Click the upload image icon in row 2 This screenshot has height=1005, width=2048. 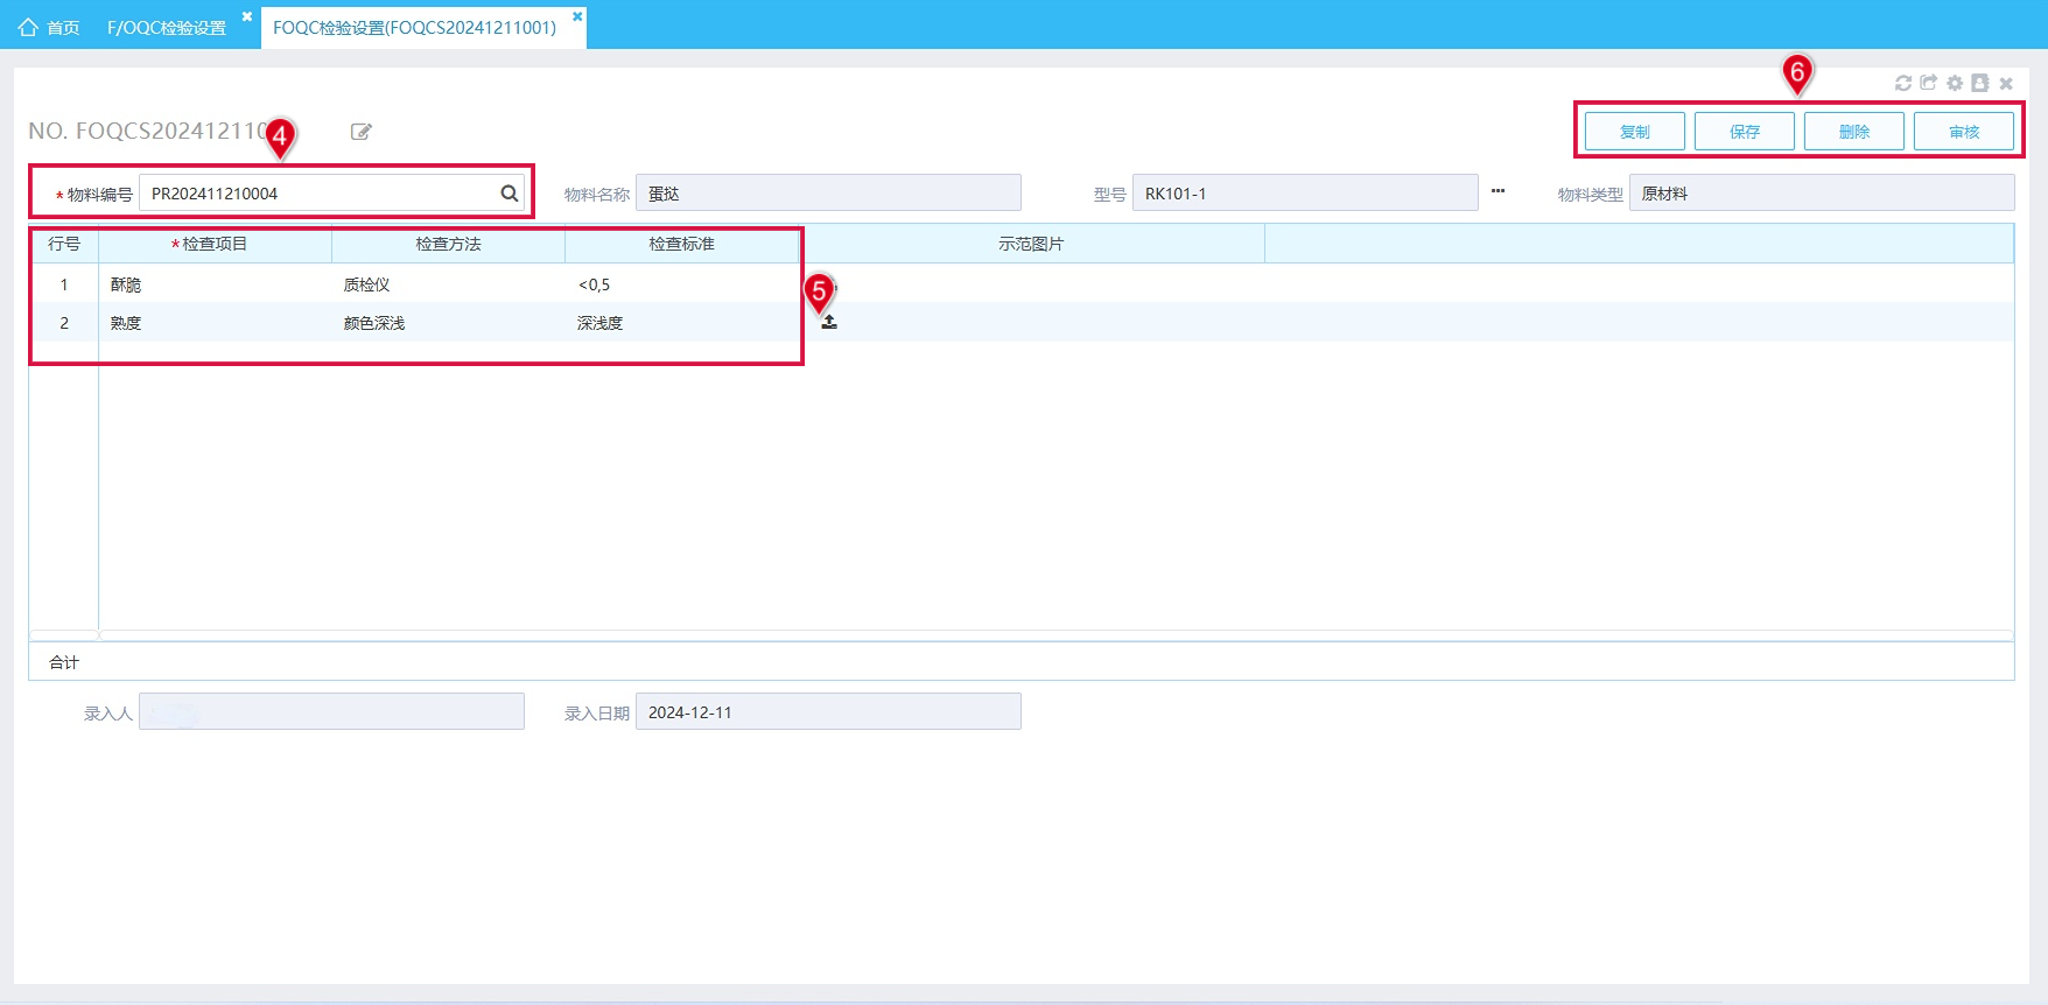(829, 322)
